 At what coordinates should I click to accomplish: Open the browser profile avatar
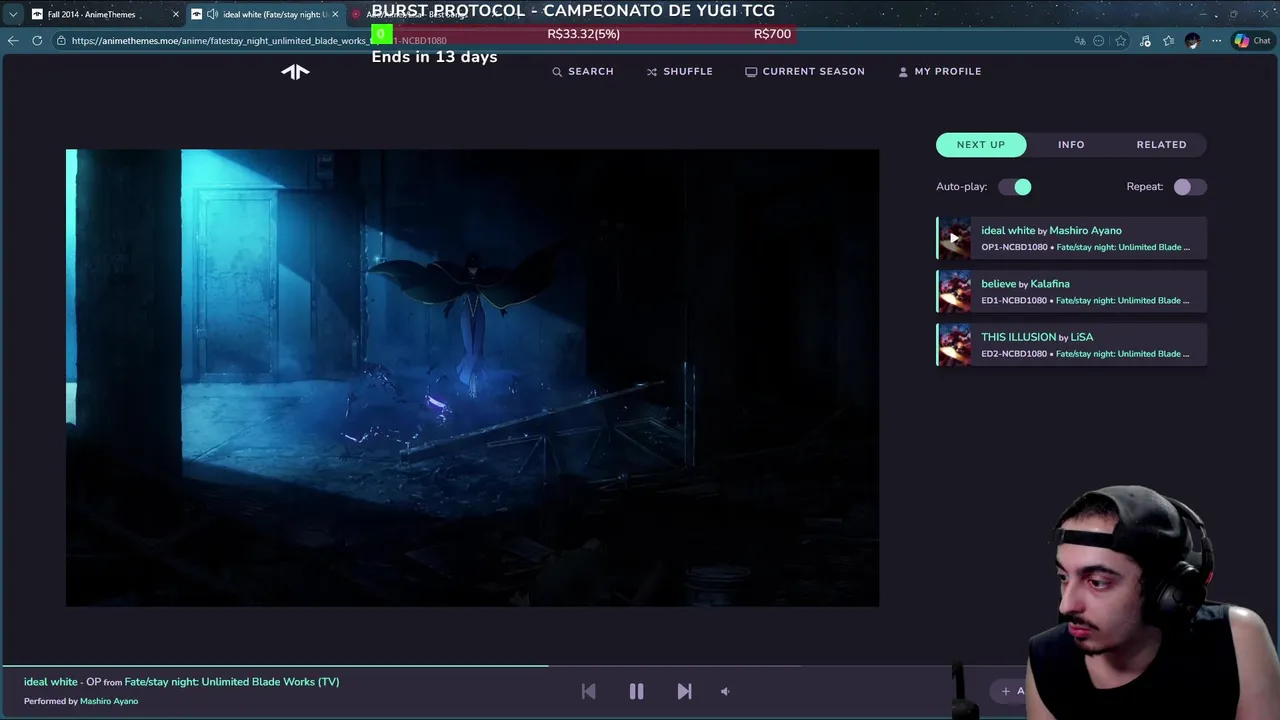click(1192, 41)
